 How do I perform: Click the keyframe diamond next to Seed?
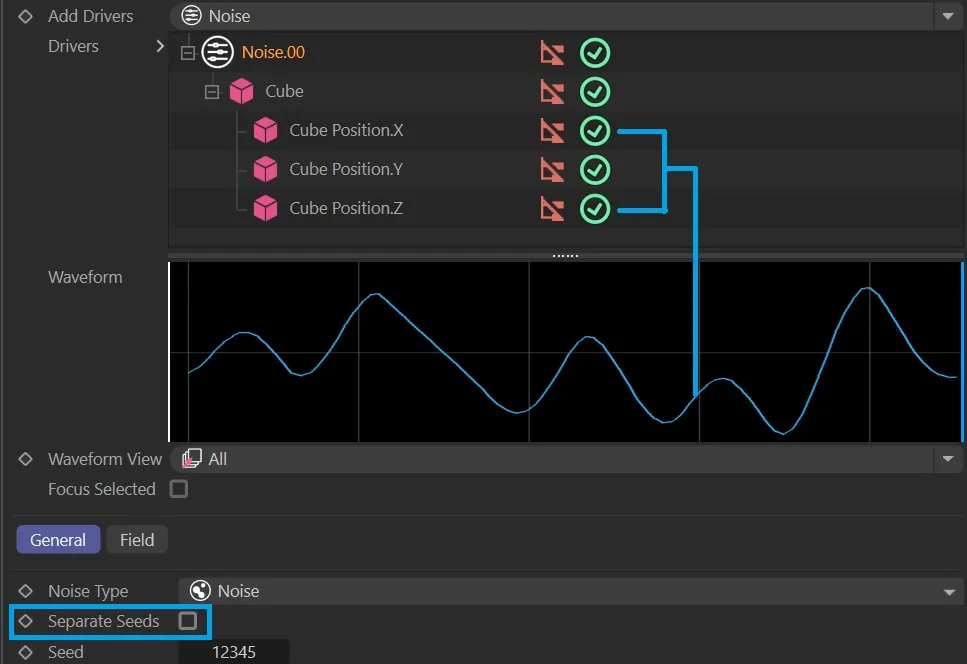[x=26, y=652]
